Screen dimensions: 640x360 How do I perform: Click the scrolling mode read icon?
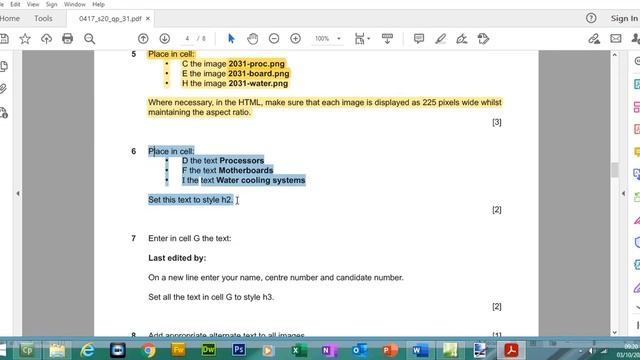point(387,39)
